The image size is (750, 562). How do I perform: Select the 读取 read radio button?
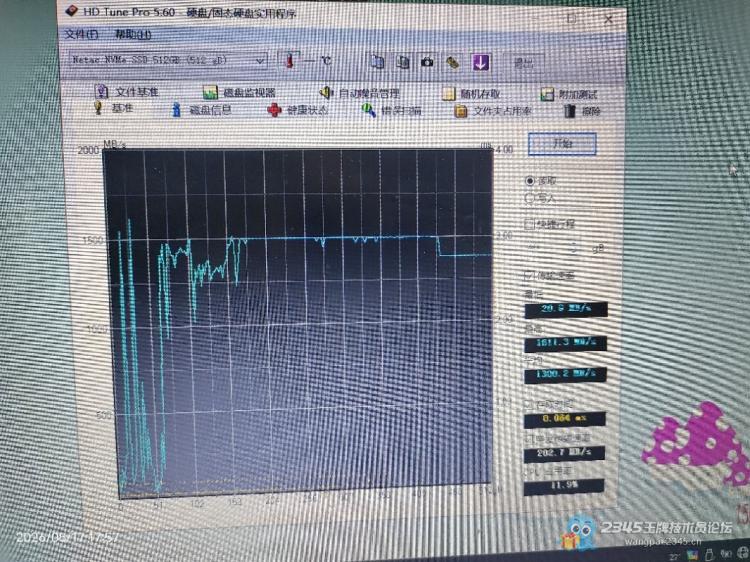point(529,181)
